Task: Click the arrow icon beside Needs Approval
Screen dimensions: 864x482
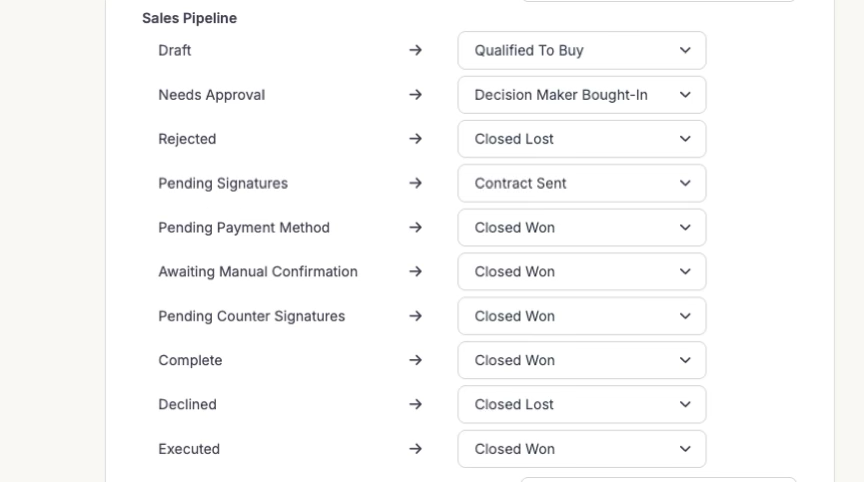Action: point(415,95)
